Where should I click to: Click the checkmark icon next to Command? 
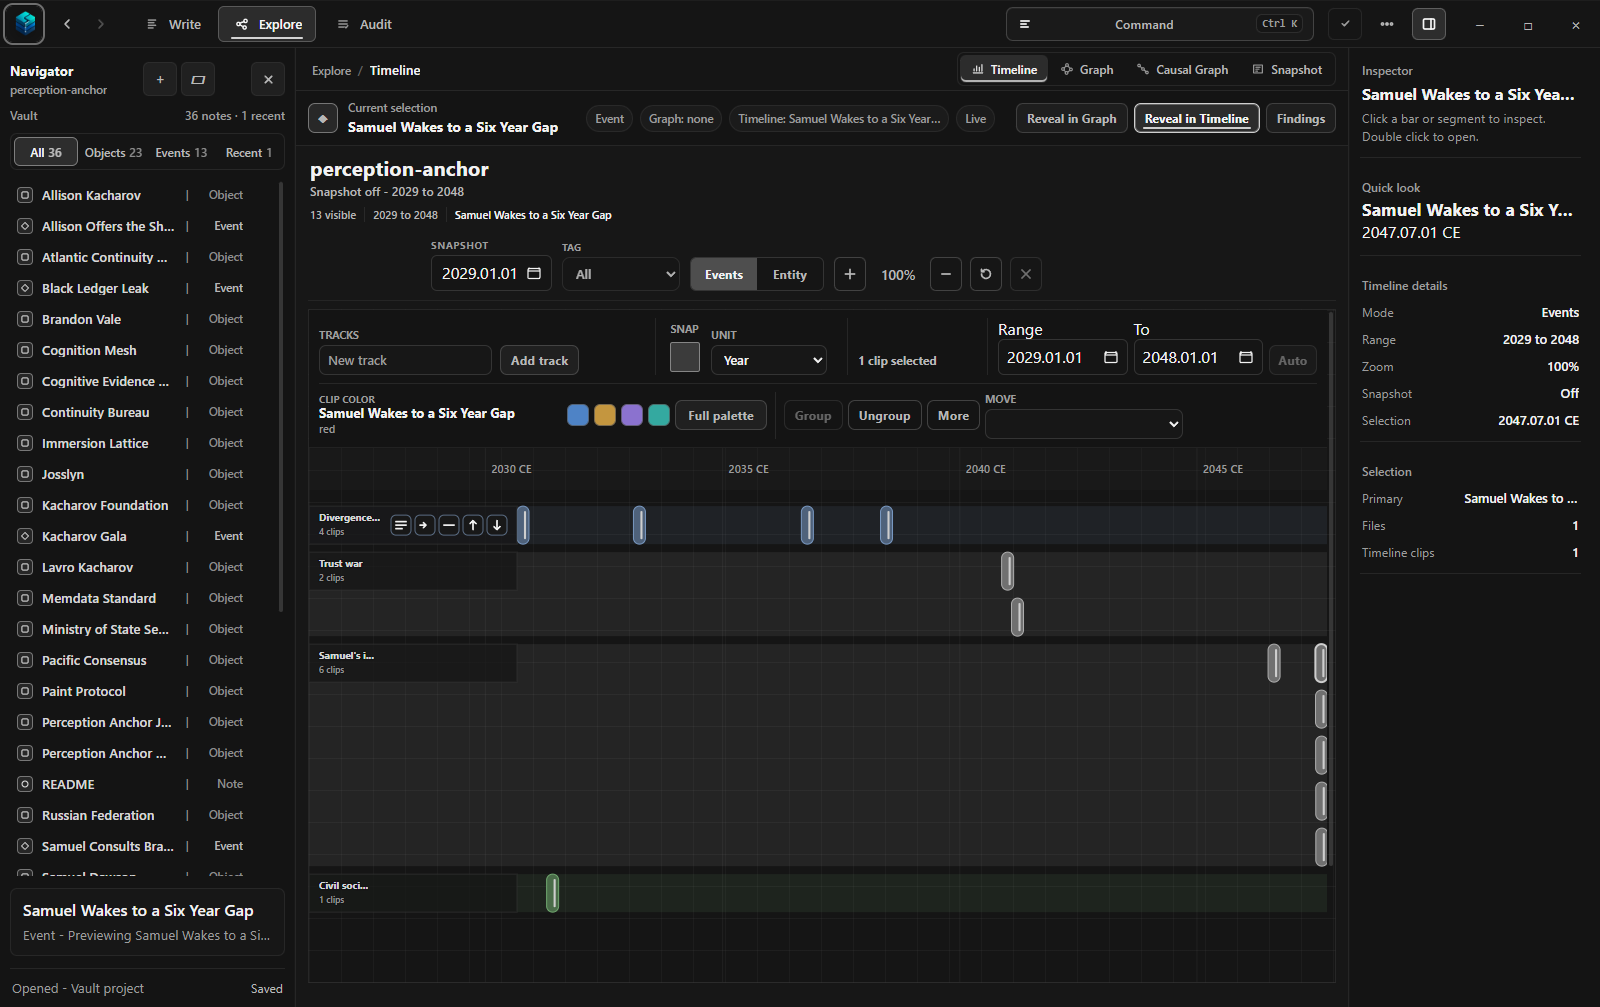coord(1345,24)
